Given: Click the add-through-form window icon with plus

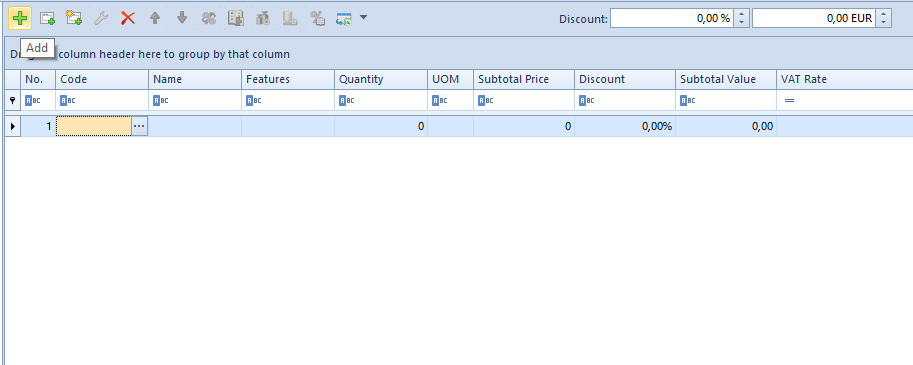Looking at the screenshot, I should 47,19.
